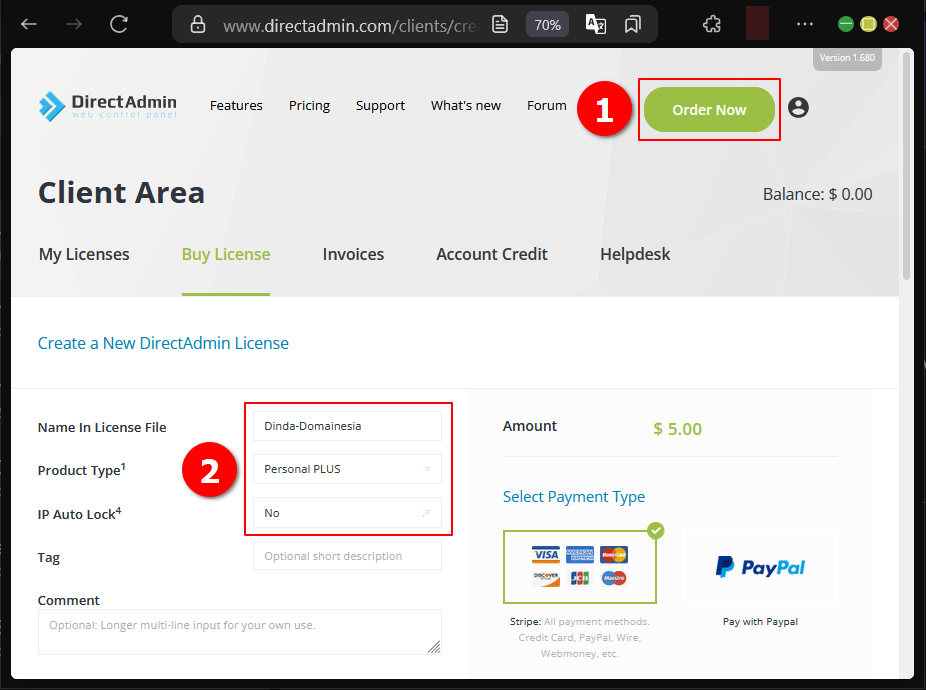Switch to My Licenses tab
Screen dimensions: 926x690
[x=84, y=255]
